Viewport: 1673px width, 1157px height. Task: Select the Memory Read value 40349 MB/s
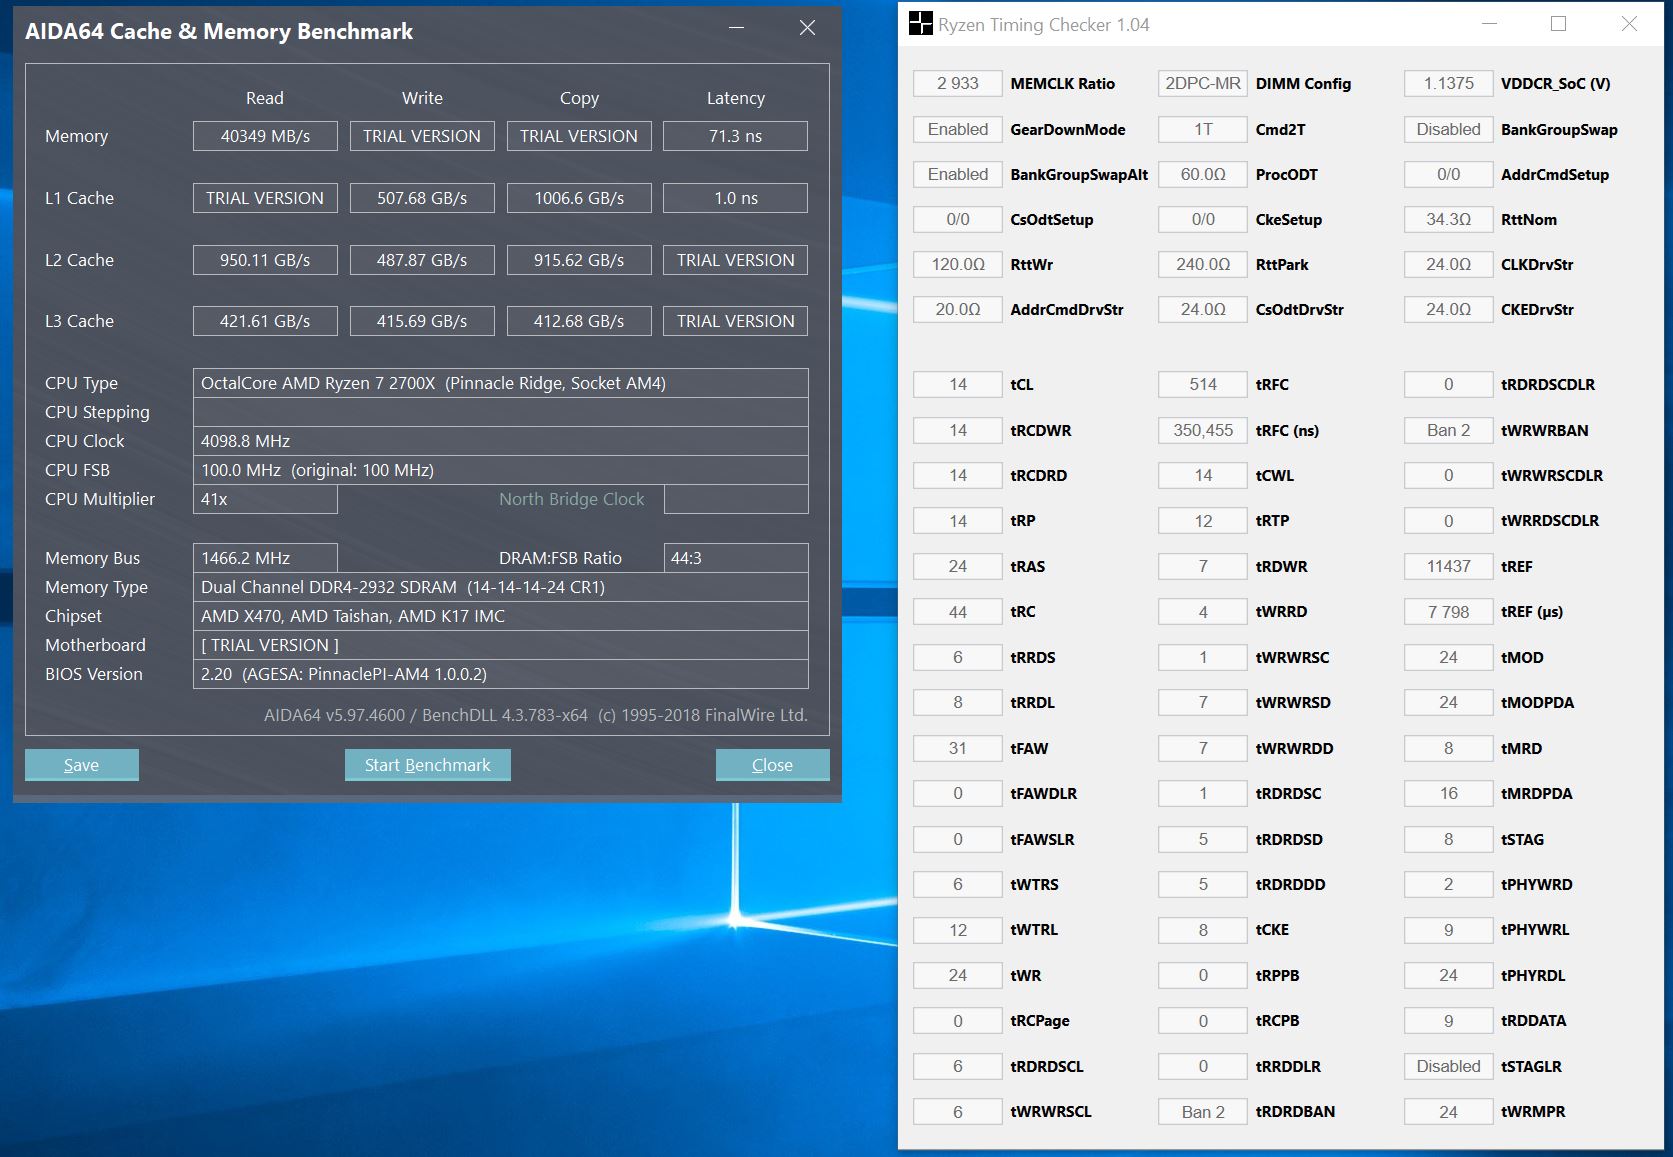(265, 136)
